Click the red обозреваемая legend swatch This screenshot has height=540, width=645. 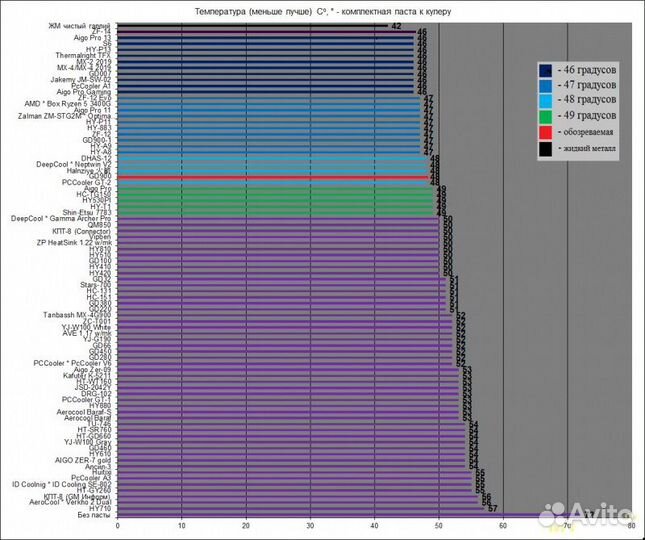547,132
